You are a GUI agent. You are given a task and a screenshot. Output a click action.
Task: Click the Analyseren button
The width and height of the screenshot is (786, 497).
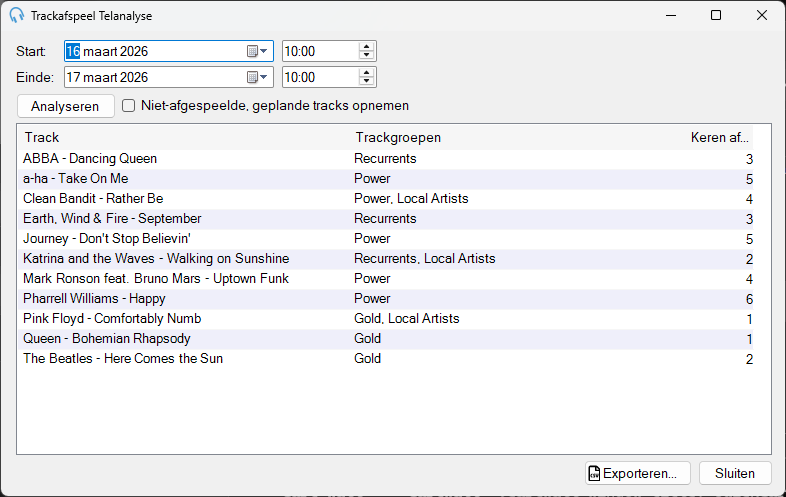tap(66, 106)
